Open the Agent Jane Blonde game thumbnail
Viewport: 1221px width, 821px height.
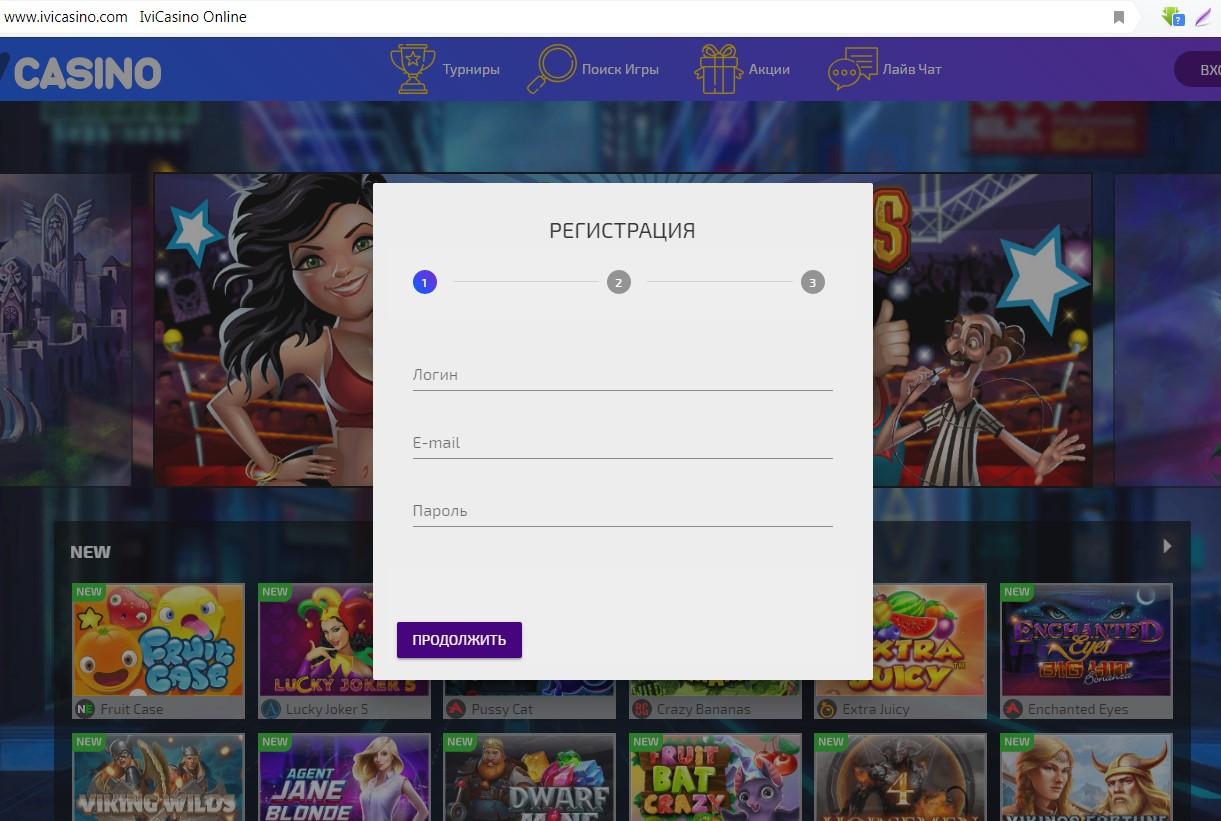(344, 777)
